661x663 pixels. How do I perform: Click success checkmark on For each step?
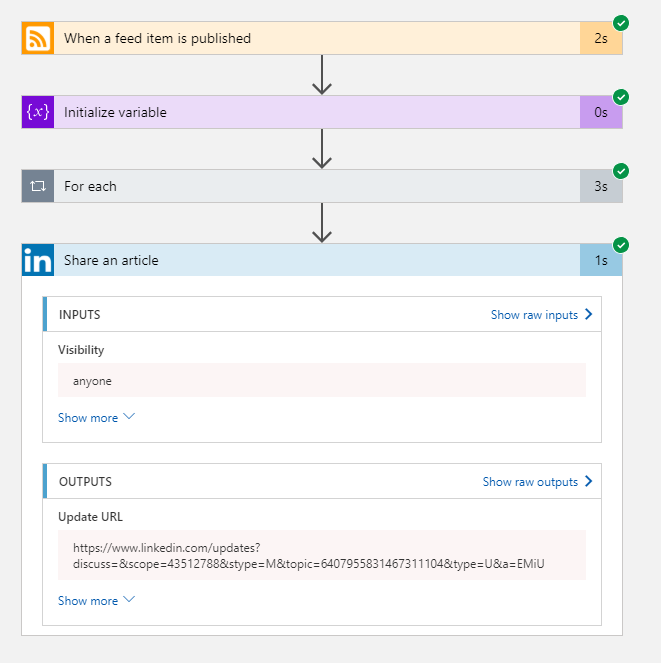pyautogui.click(x=621, y=171)
